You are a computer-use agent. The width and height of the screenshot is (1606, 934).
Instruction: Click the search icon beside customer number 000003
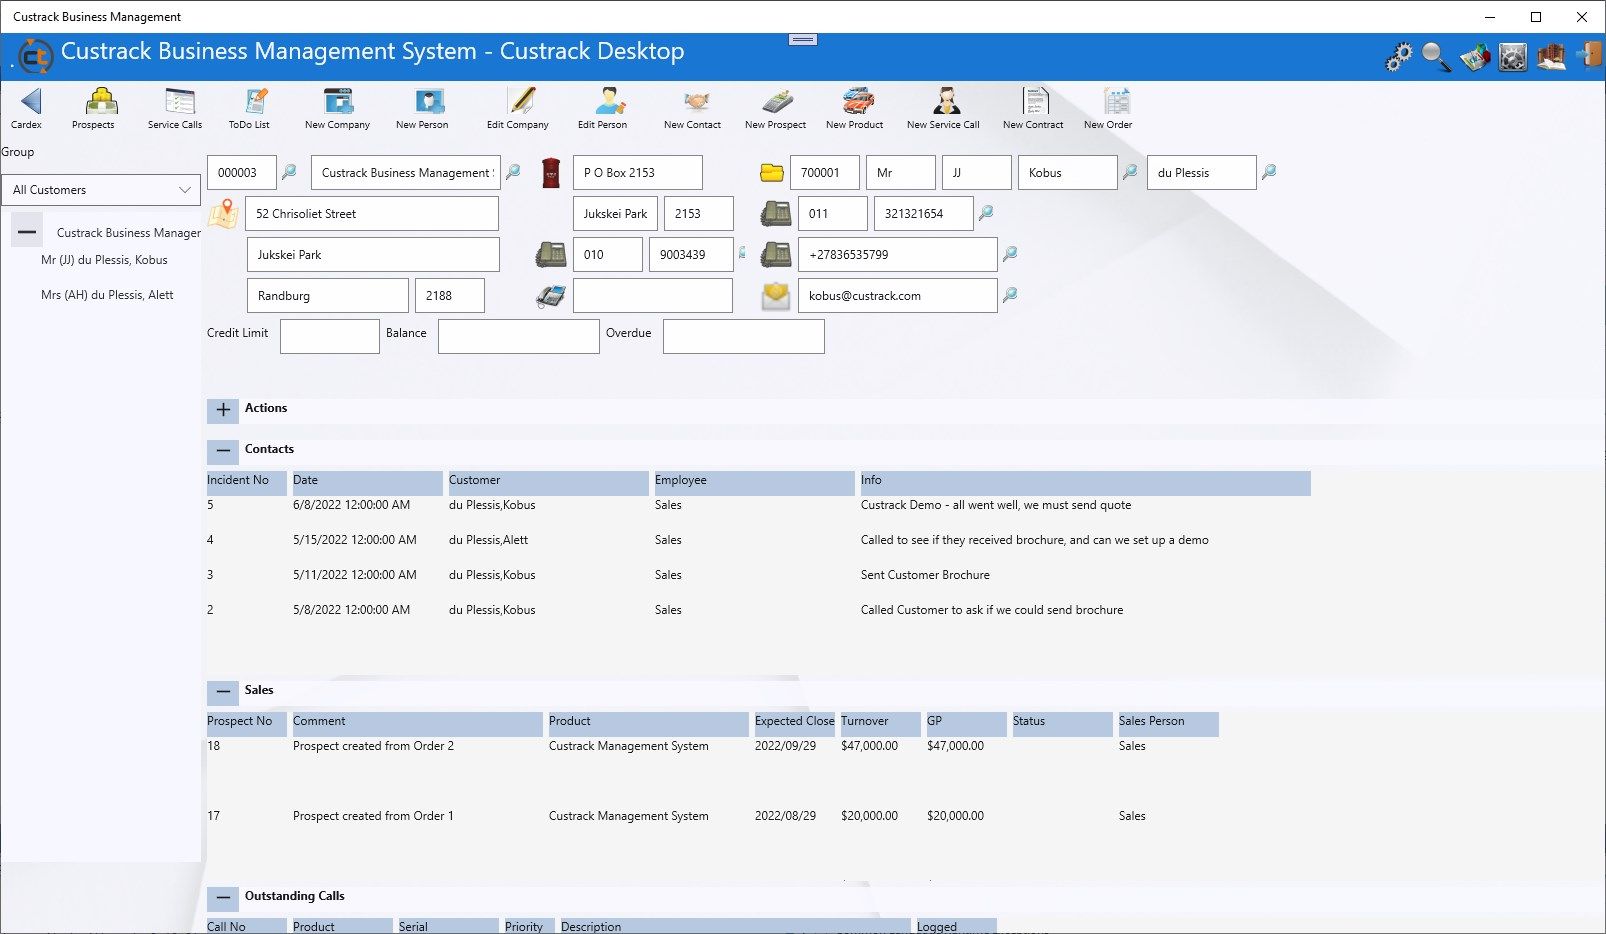pyautogui.click(x=289, y=171)
